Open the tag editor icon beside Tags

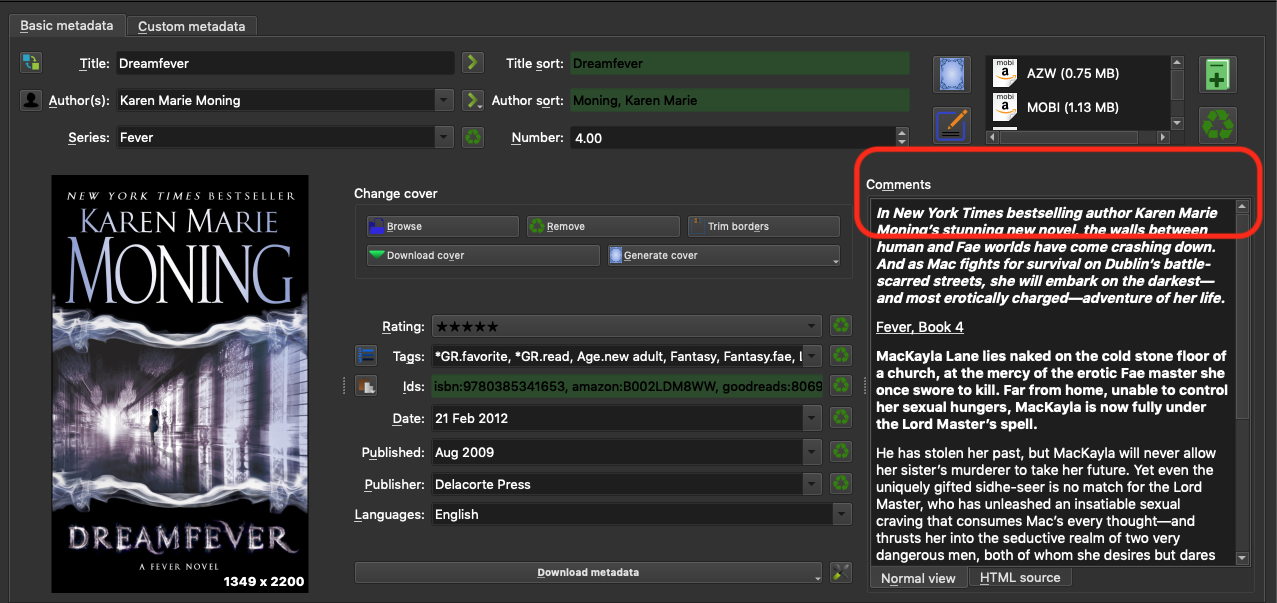point(365,355)
